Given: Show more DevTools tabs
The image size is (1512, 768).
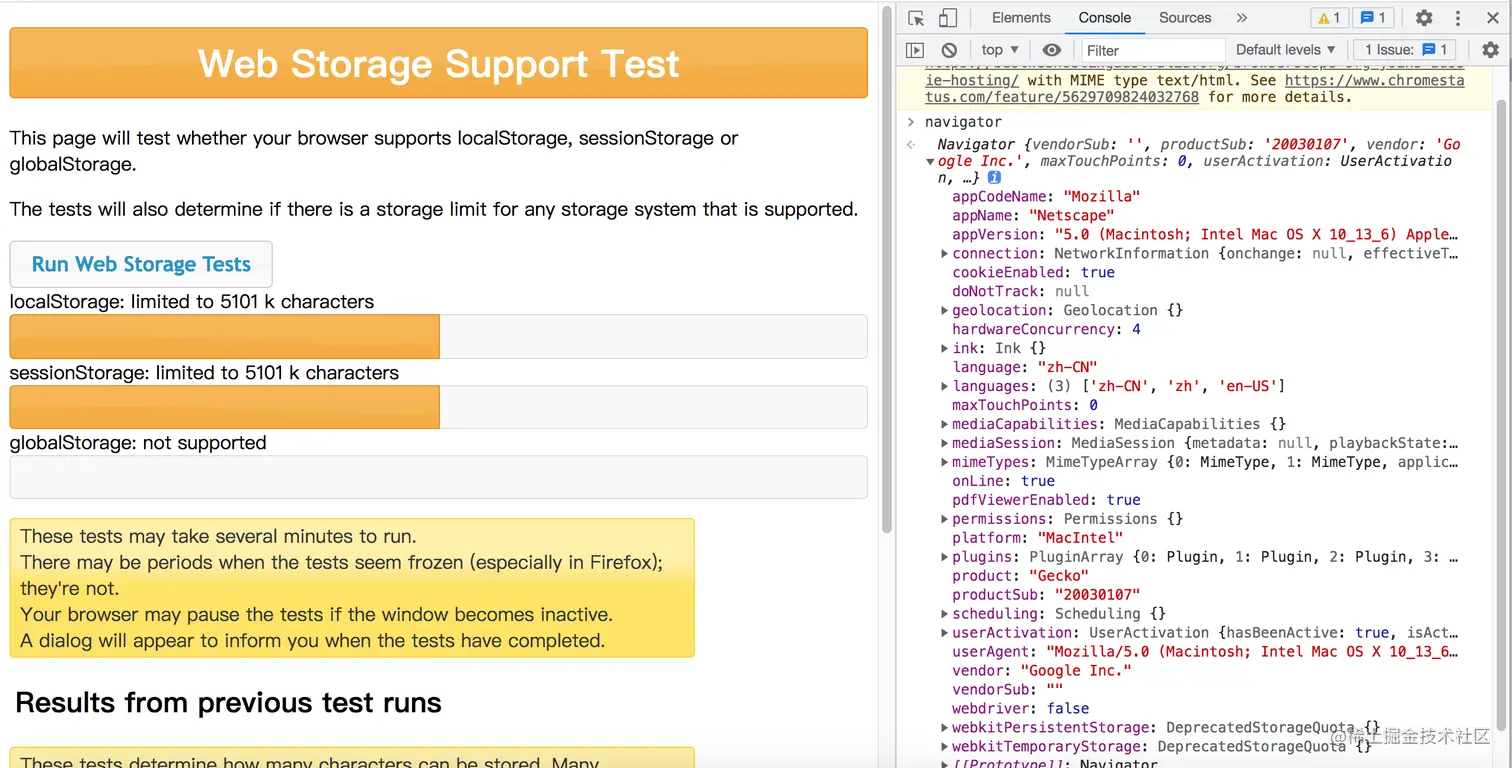Looking at the screenshot, I should [x=1242, y=18].
